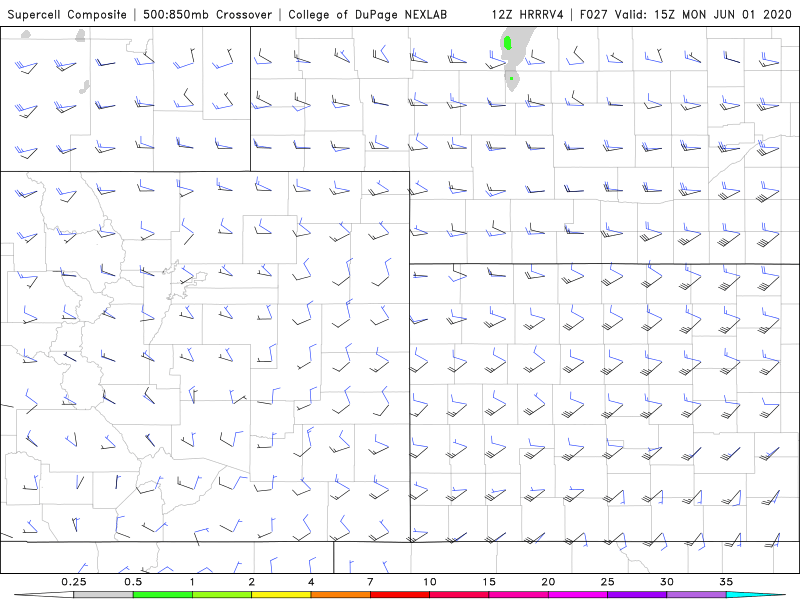Click the "0.25" color scale label
Screen dimensions: 800x600
pyautogui.click(x=74, y=582)
